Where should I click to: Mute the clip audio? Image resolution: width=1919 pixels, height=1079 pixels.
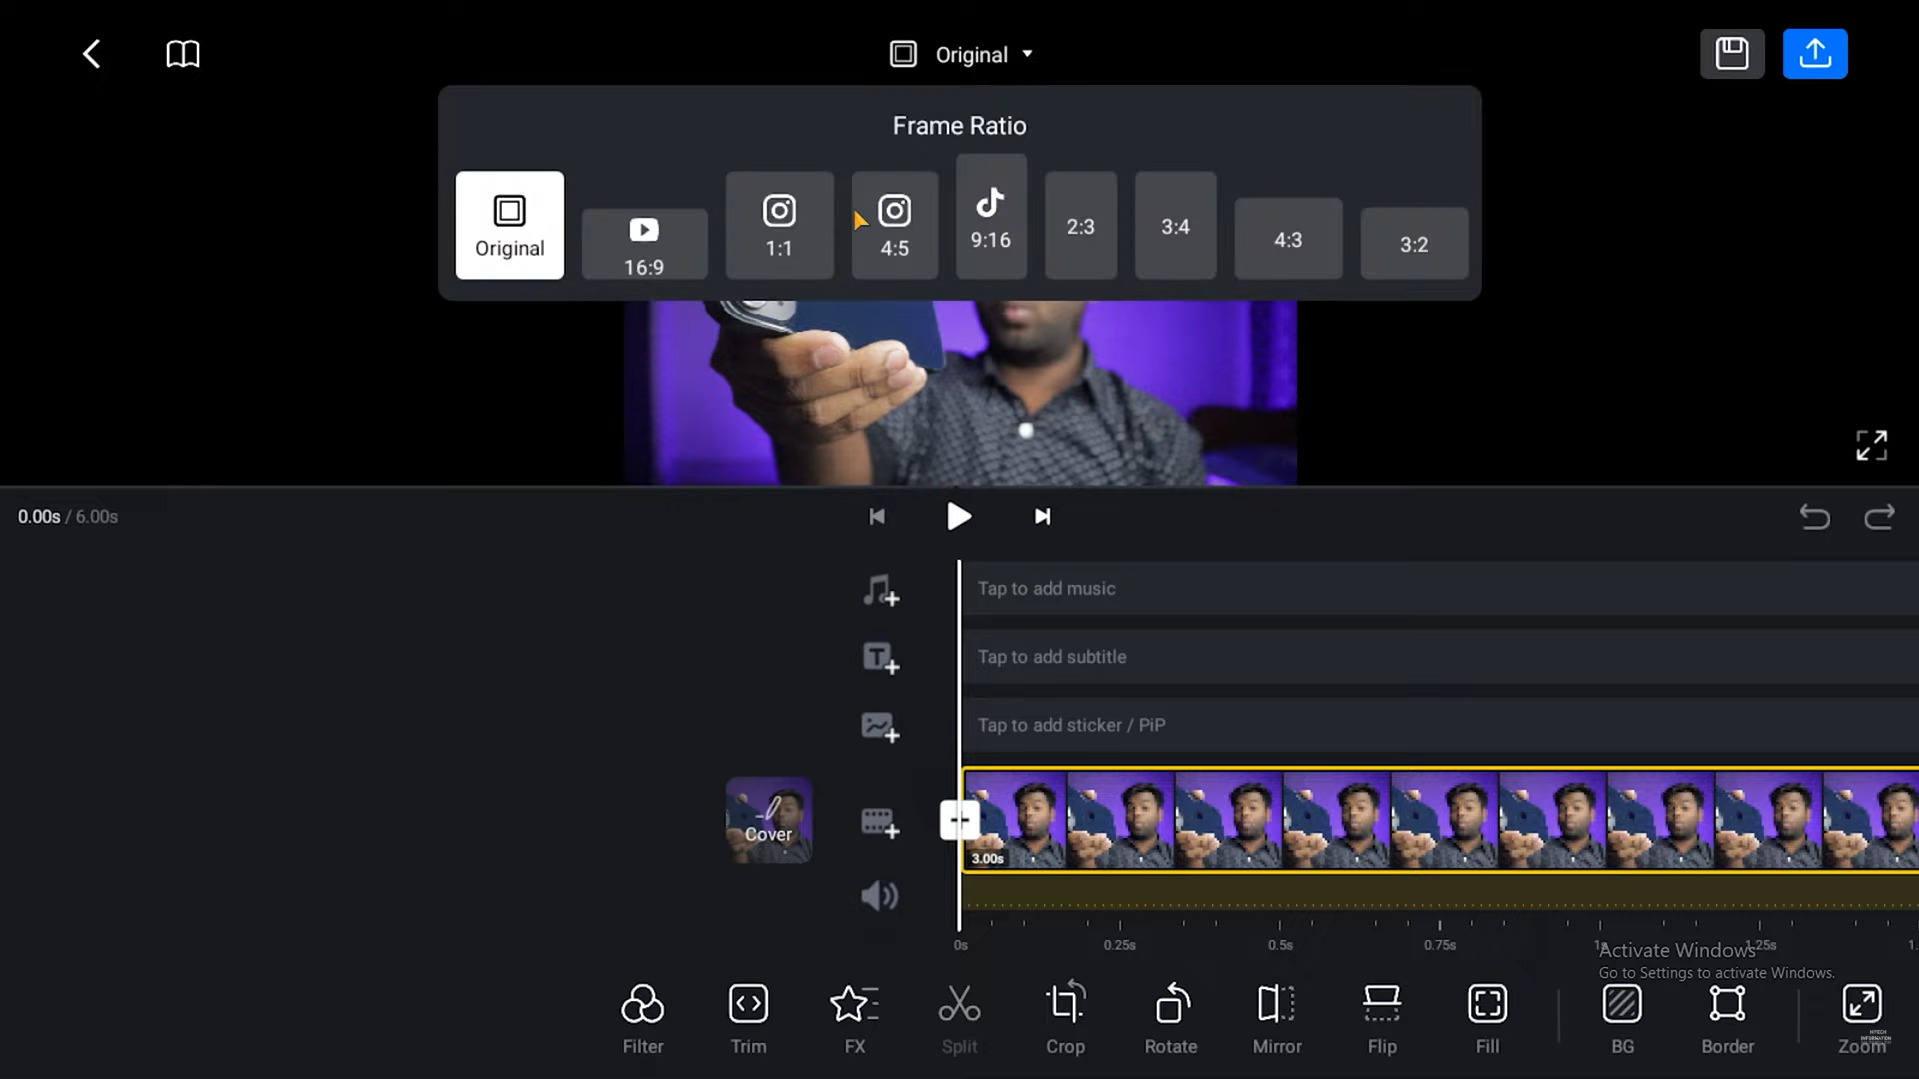(x=878, y=895)
